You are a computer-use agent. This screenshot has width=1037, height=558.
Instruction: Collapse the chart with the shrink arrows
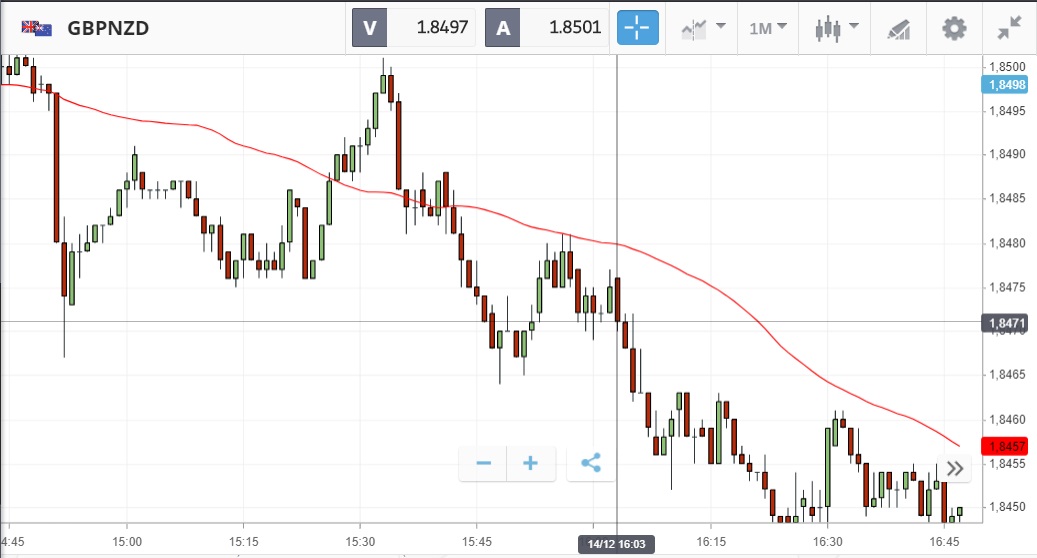coord(1009,28)
